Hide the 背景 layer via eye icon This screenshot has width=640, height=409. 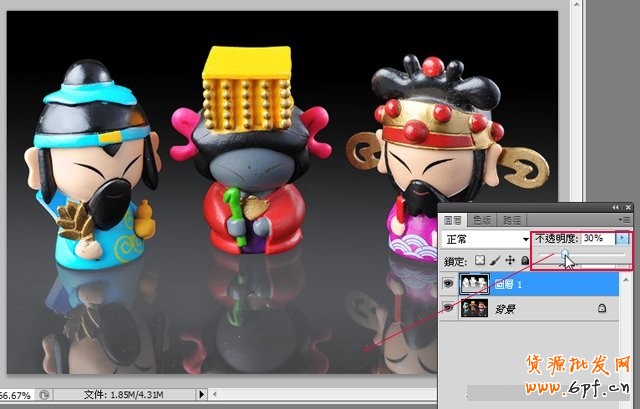pos(447,308)
